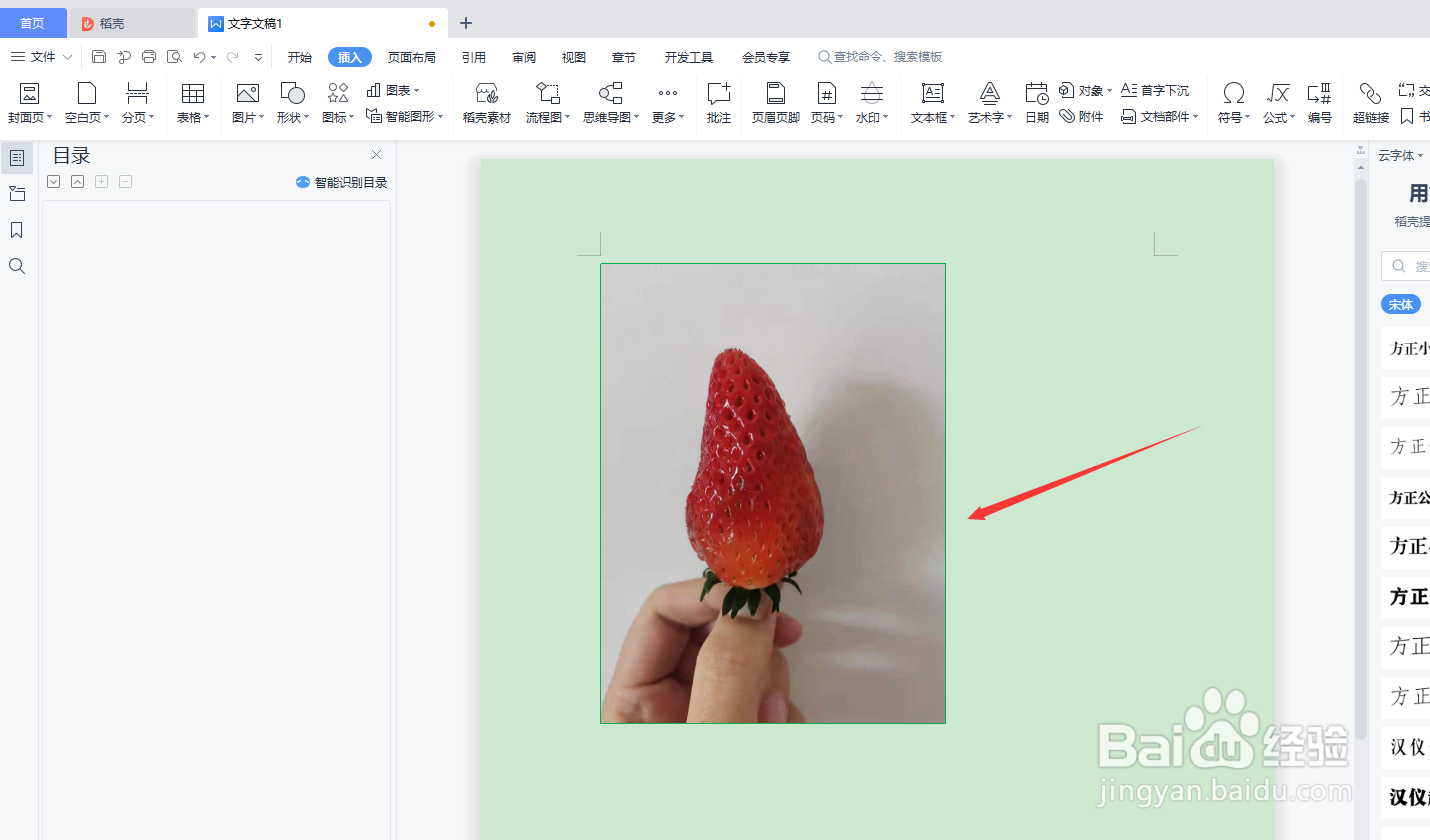Click the symbol (符号) omega icon
The height and width of the screenshot is (840, 1430).
click(x=1234, y=94)
